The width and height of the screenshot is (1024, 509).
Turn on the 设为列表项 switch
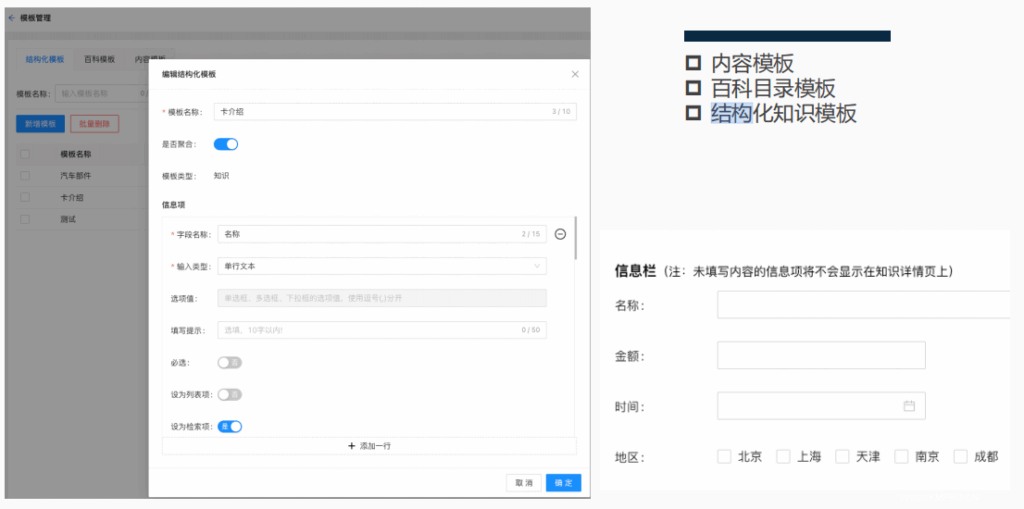tap(229, 395)
